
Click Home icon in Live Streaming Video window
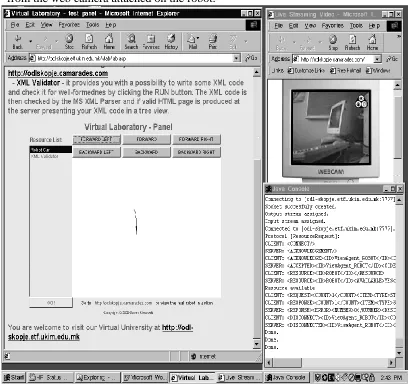click(x=372, y=43)
